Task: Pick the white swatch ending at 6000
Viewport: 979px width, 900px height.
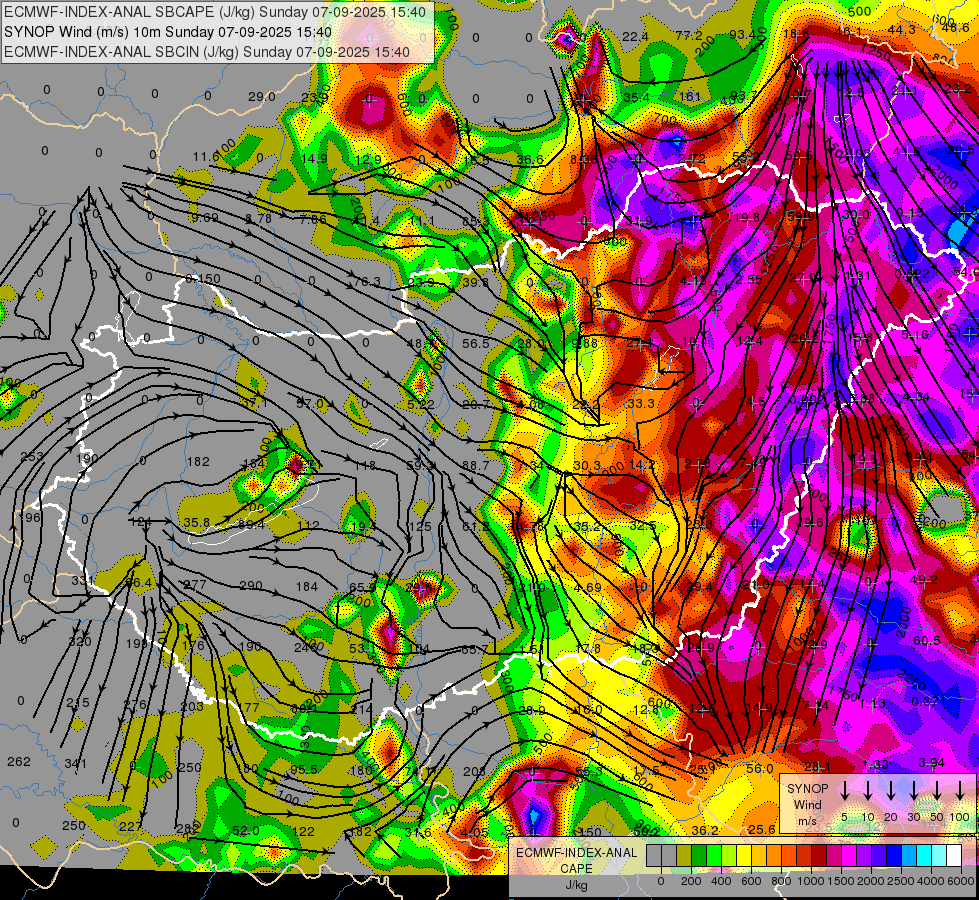Action: [954, 856]
